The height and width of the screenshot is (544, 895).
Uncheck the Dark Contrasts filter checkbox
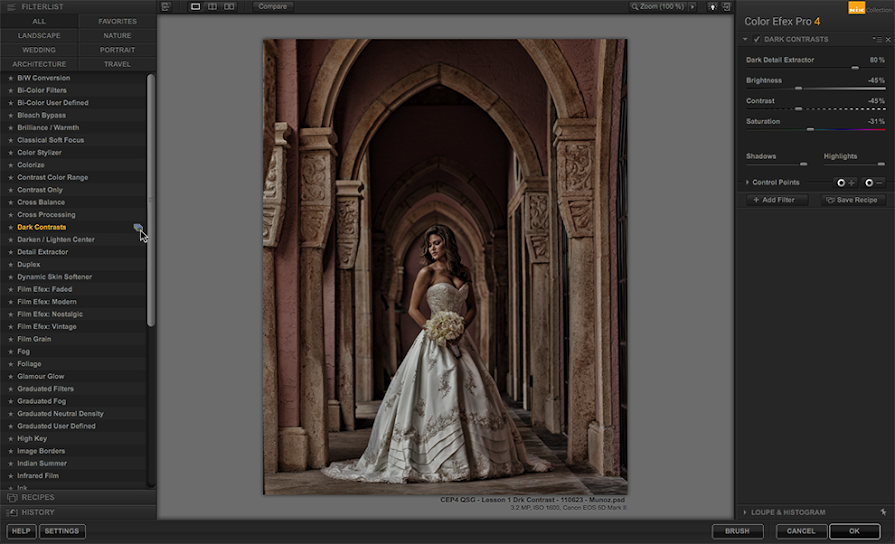click(x=757, y=39)
